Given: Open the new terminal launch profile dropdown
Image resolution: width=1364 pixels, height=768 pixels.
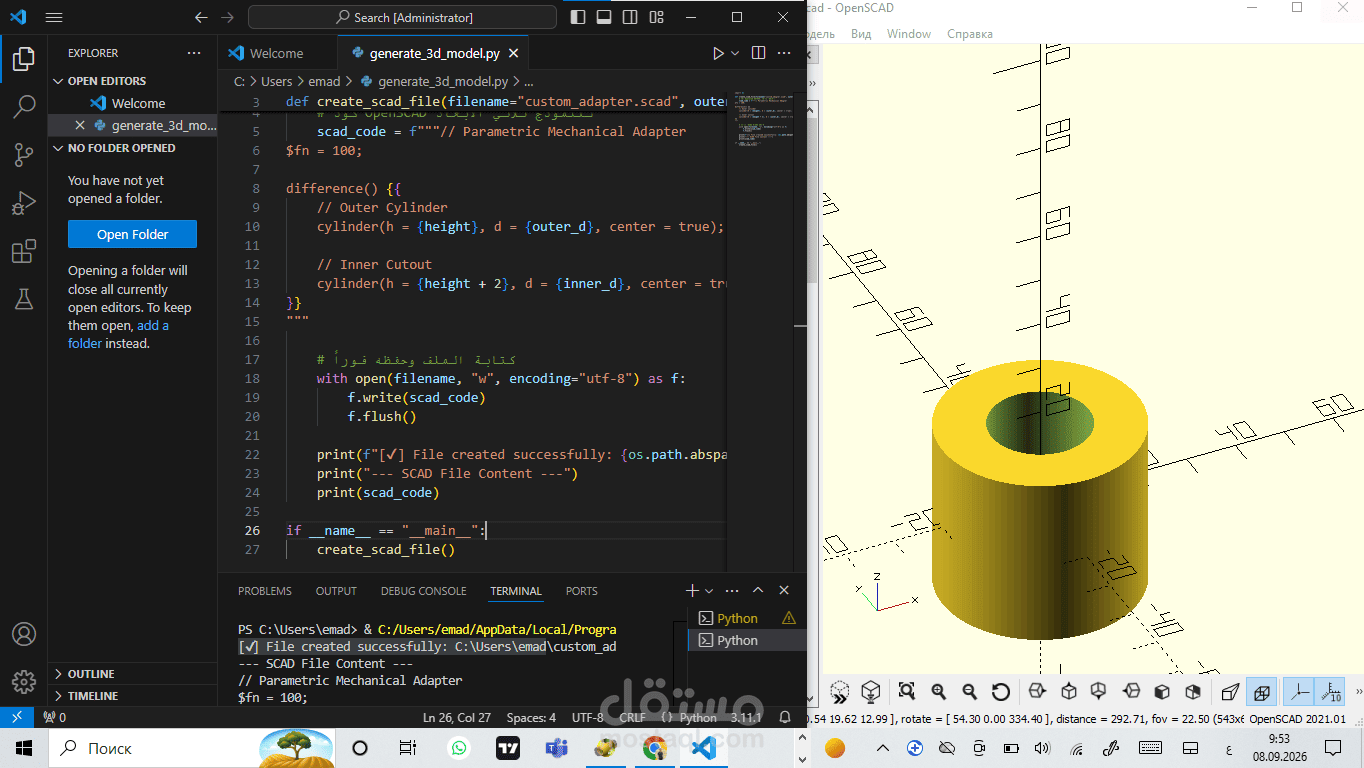Looking at the screenshot, I should (x=709, y=591).
